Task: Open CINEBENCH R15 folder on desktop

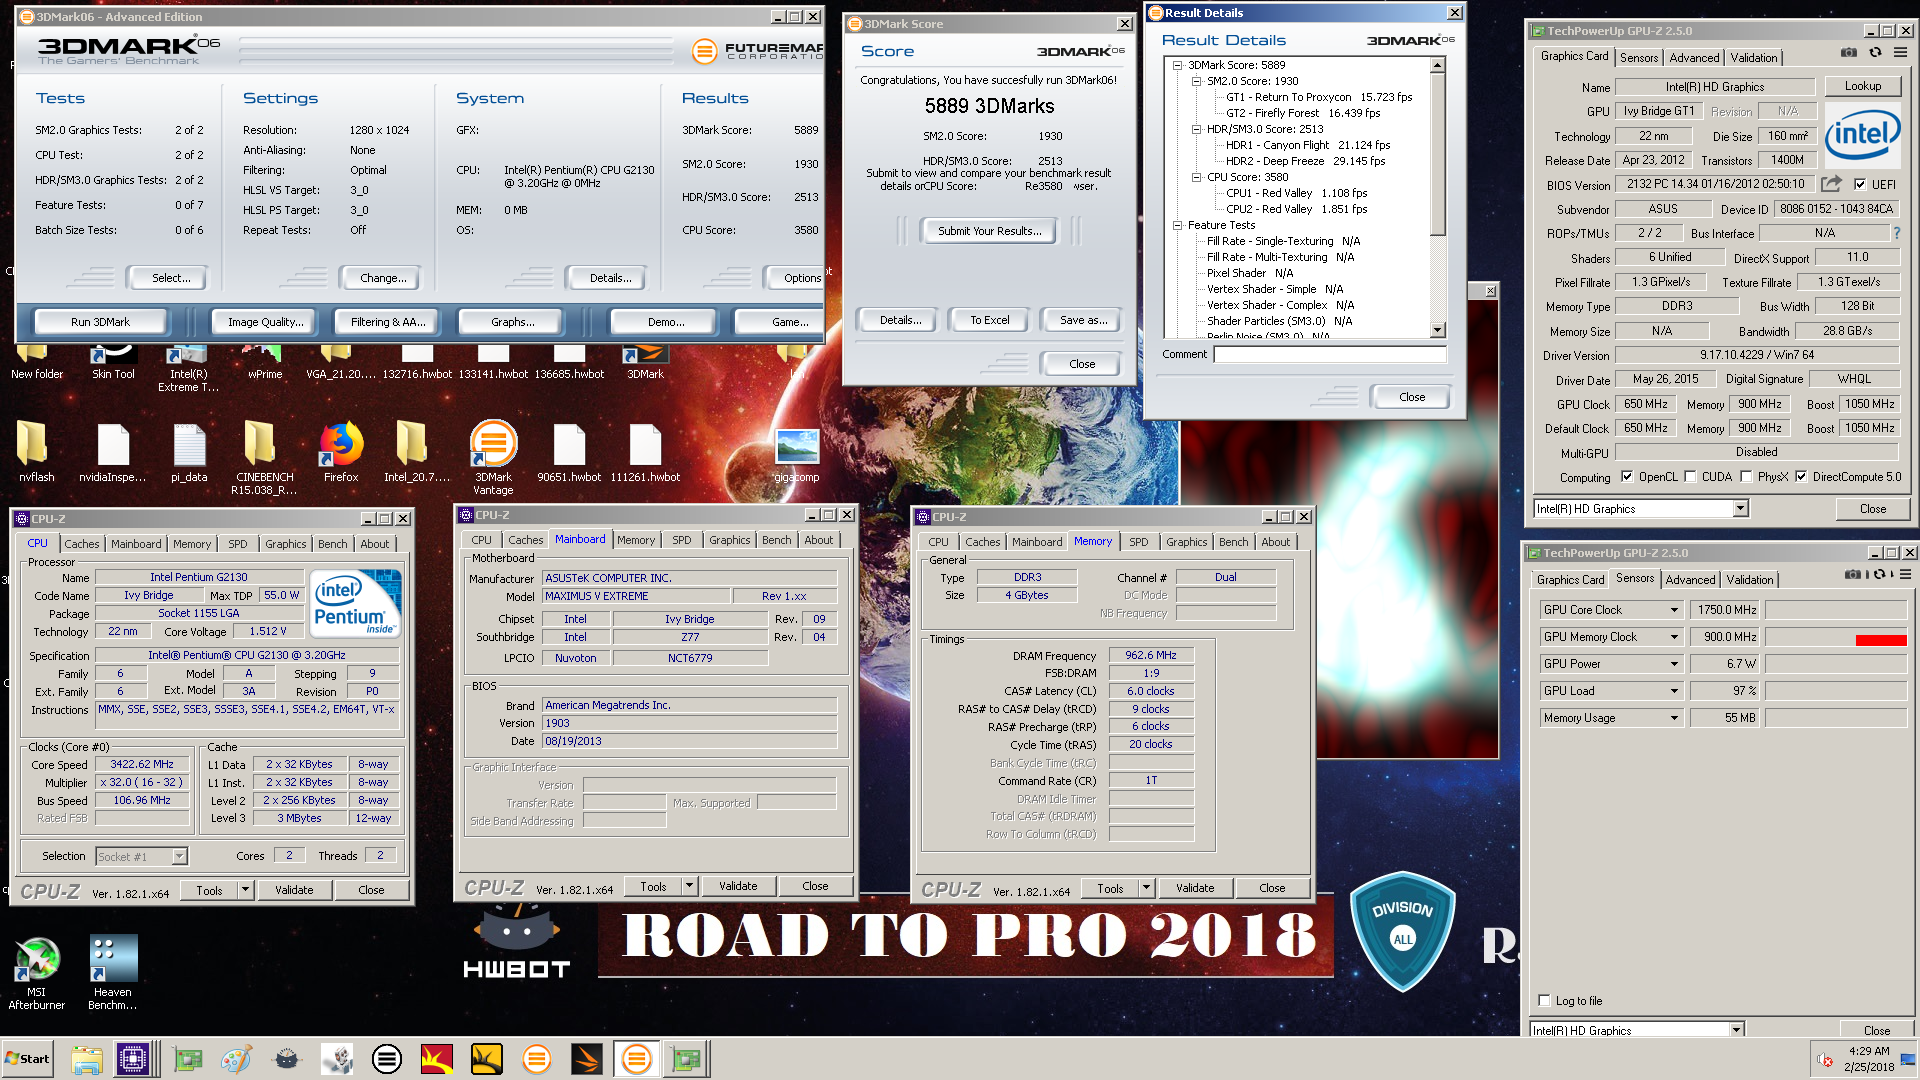Action: coord(264,457)
